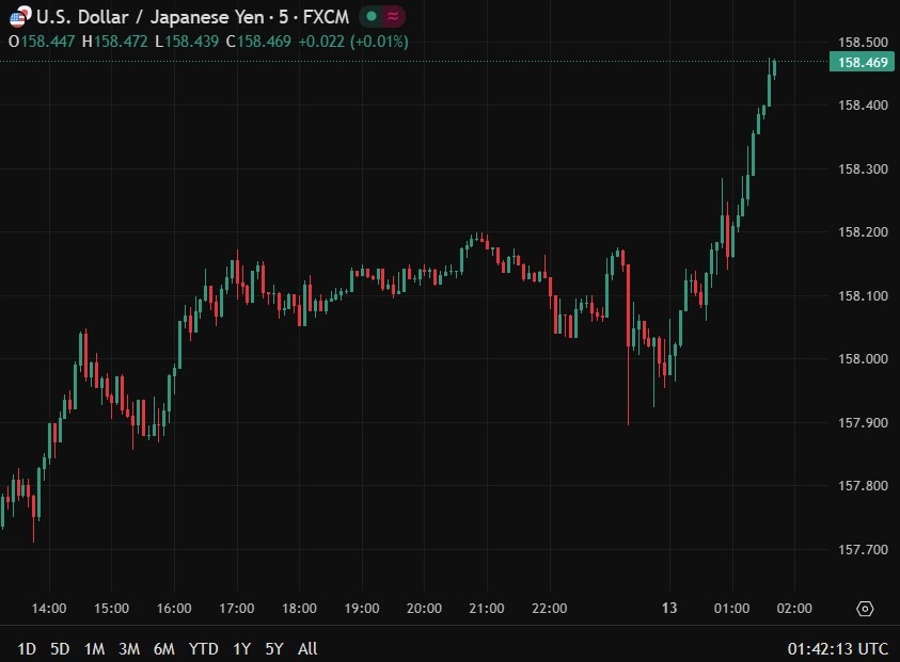This screenshot has height=662, width=900.
Task: Click the FXCM exchange name in the title
Action: coord(325,17)
